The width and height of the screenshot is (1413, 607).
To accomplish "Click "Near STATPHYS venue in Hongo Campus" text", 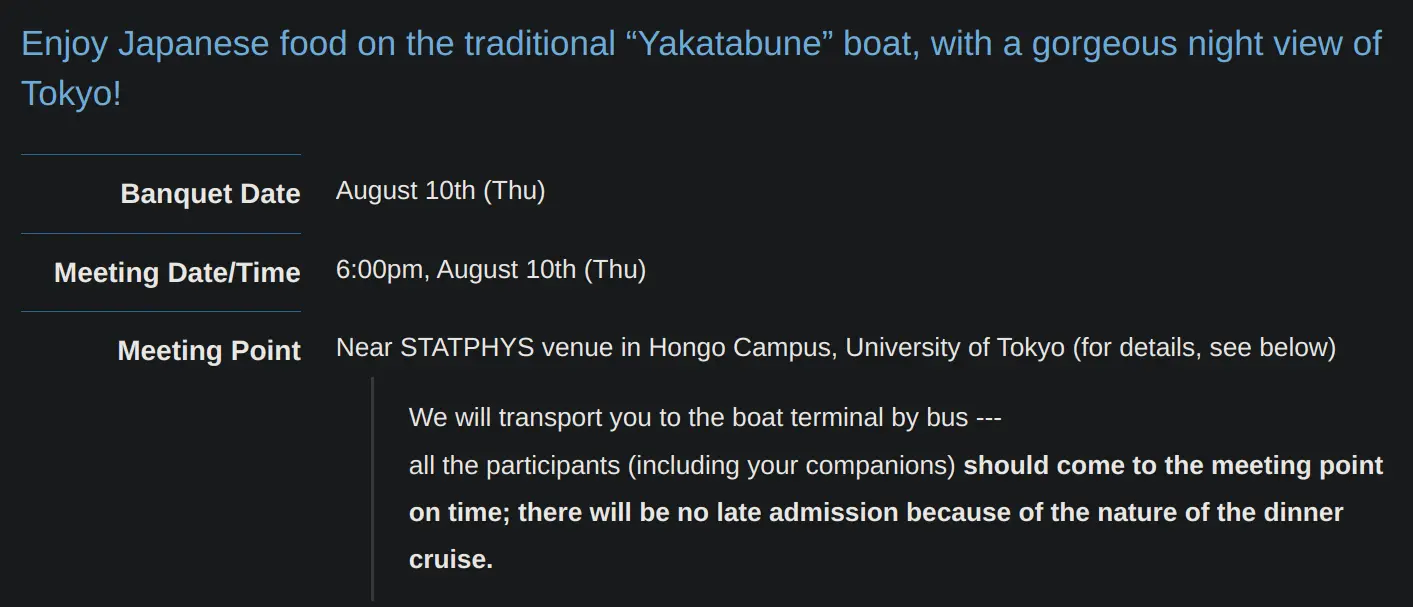I will (x=586, y=348).
